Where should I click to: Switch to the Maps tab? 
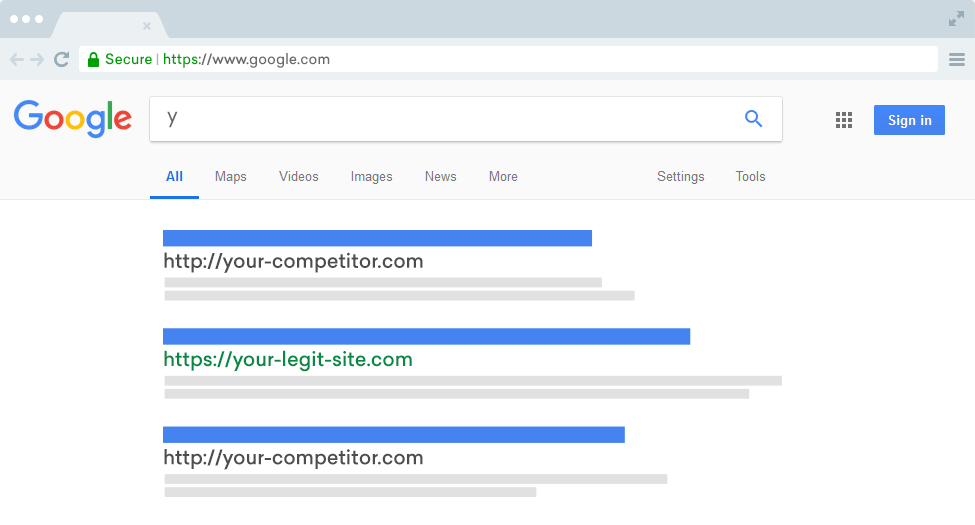(x=230, y=177)
